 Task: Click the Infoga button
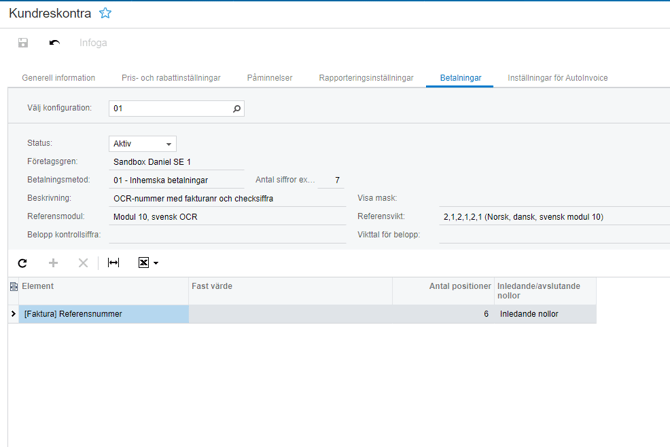pyautogui.click(x=93, y=43)
